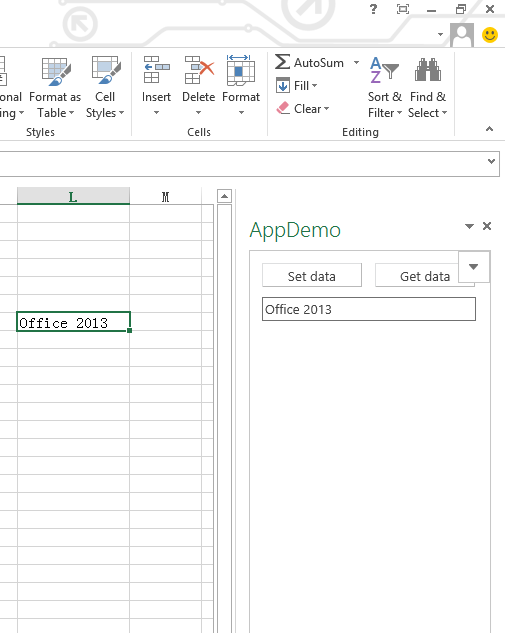Expand the AutoSum dropdown arrow
505x633 pixels.
pos(356,63)
